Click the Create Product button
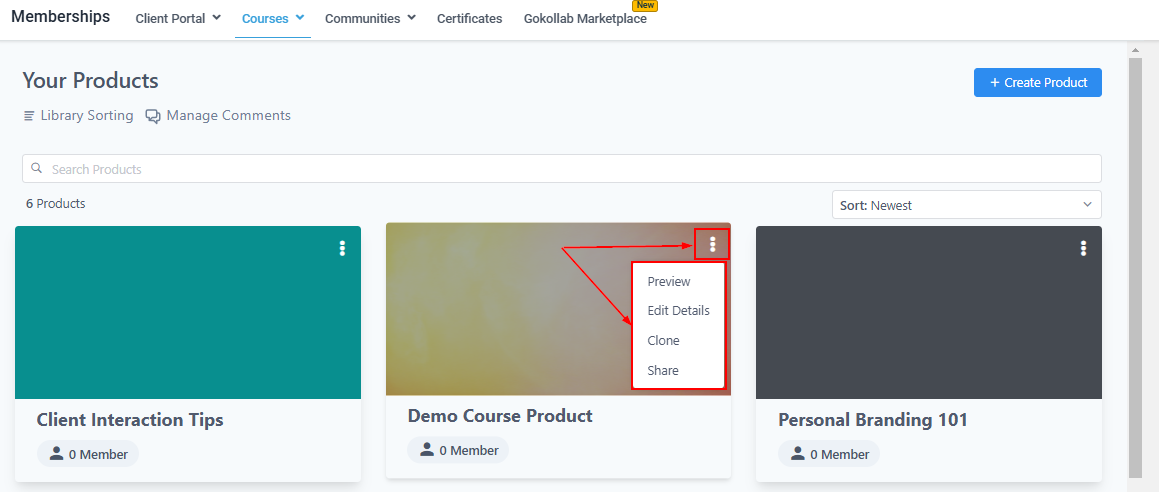This screenshot has width=1159, height=492. (x=1037, y=83)
